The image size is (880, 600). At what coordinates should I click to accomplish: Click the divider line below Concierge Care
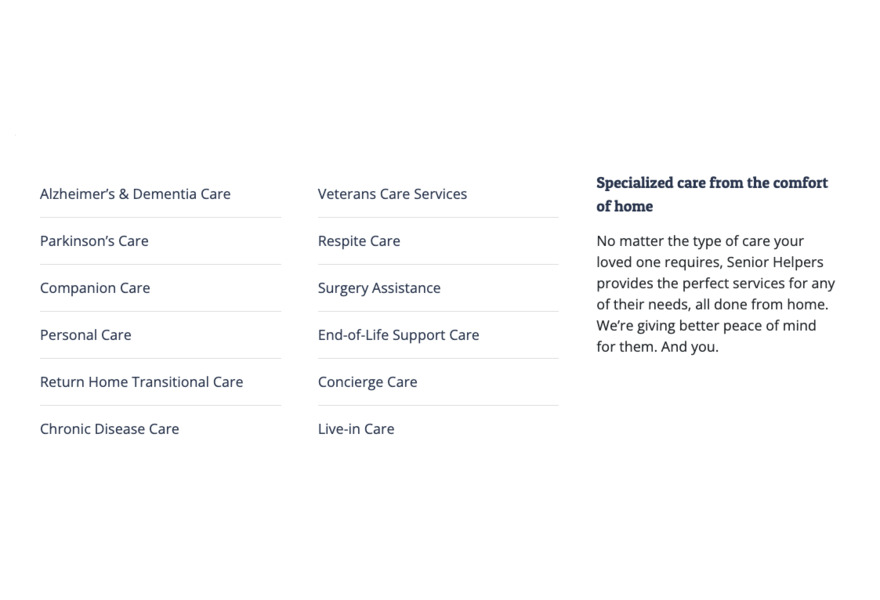438,405
